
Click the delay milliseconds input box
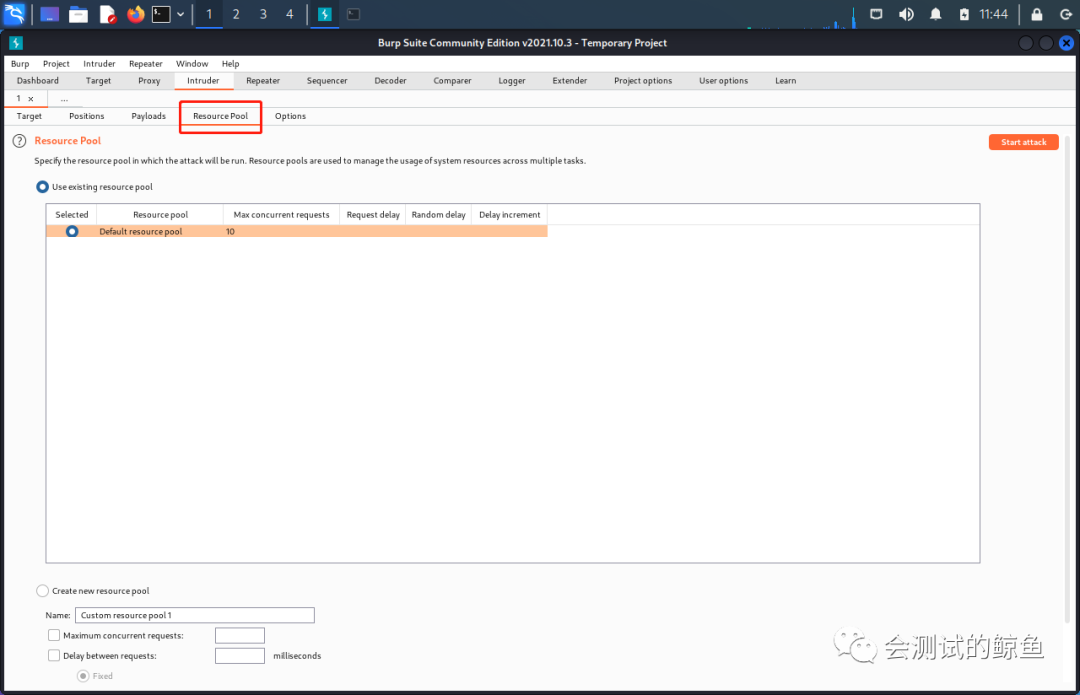click(x=240, y=655)
